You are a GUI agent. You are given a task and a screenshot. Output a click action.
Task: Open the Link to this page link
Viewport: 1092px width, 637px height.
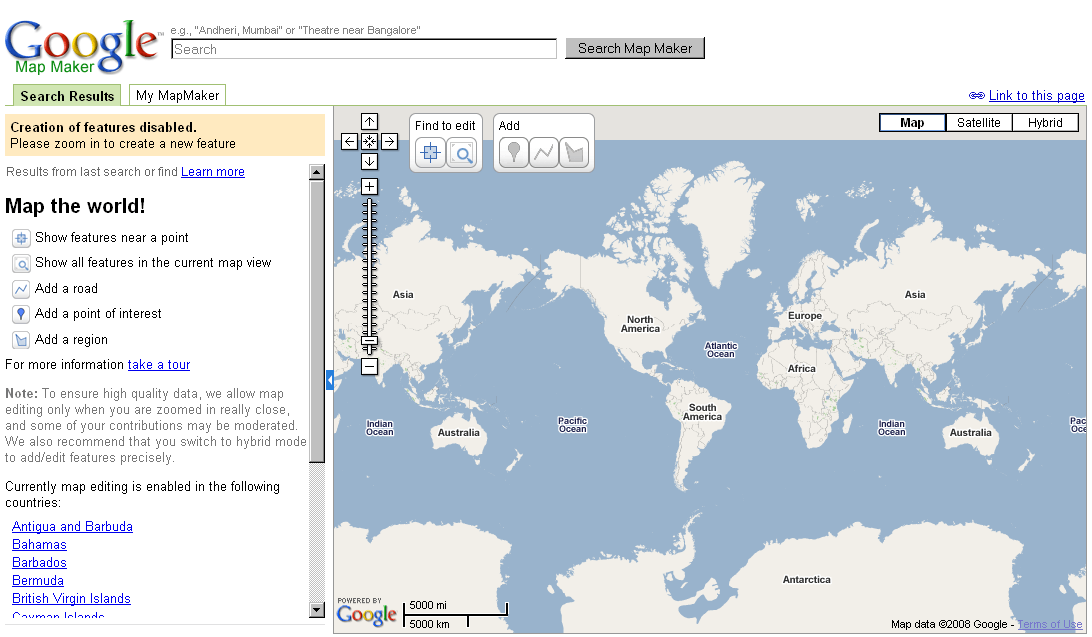point(1036,95)
